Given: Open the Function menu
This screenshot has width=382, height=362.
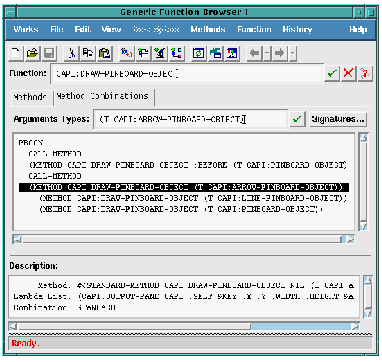Looking at the screenshot, I should [x=254, y=29].
